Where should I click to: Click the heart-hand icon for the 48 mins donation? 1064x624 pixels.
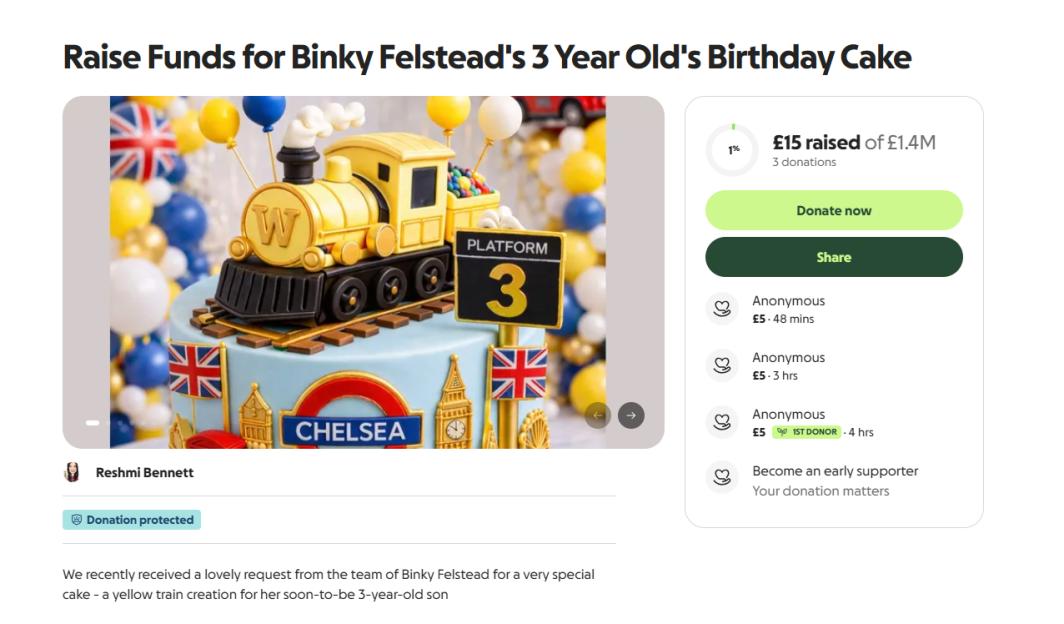(x=722, y=309)
